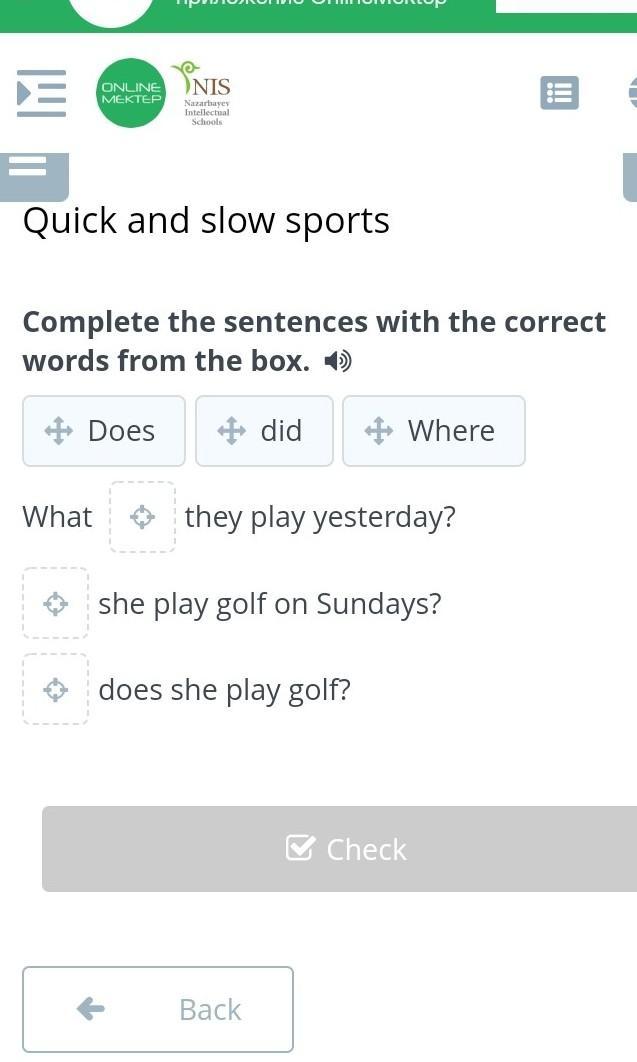
Task: Click the move handle on did
Action: tap(232, 431)
